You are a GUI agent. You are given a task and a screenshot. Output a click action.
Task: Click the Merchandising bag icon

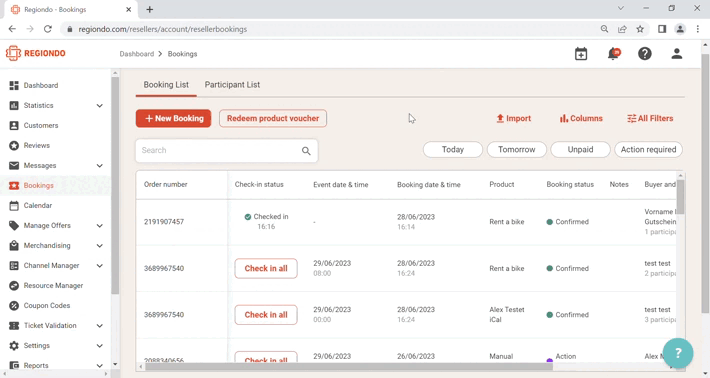click(14, 245)
